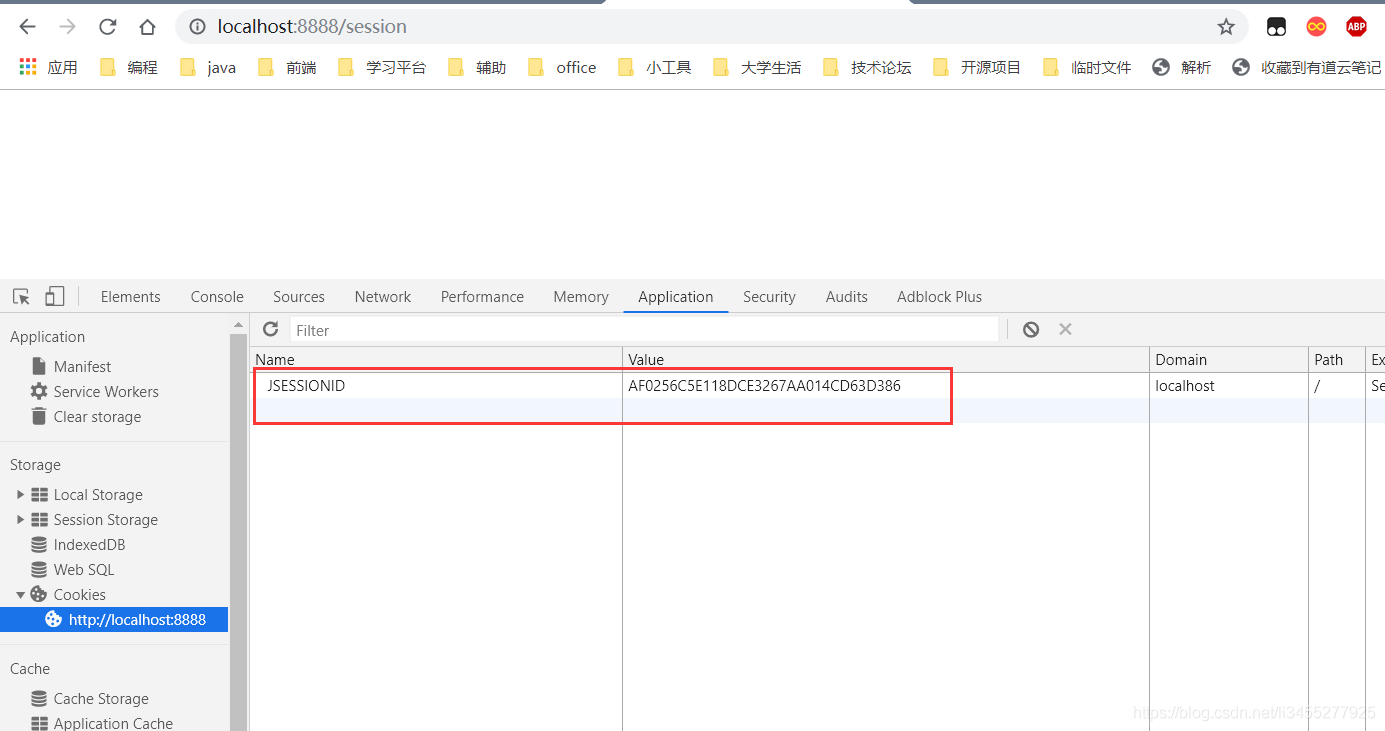Screen dimensions: 1385x731
Task: Open the 学习平台 bookmark folder
Action: pos(382,67)
